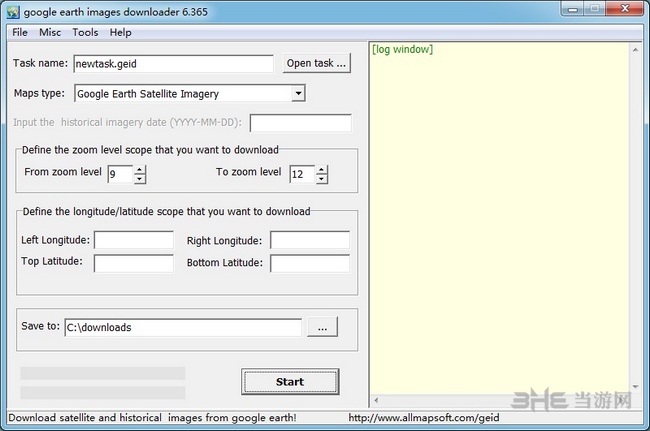
Task: Open the Help menu
Action: pos(120,32)
